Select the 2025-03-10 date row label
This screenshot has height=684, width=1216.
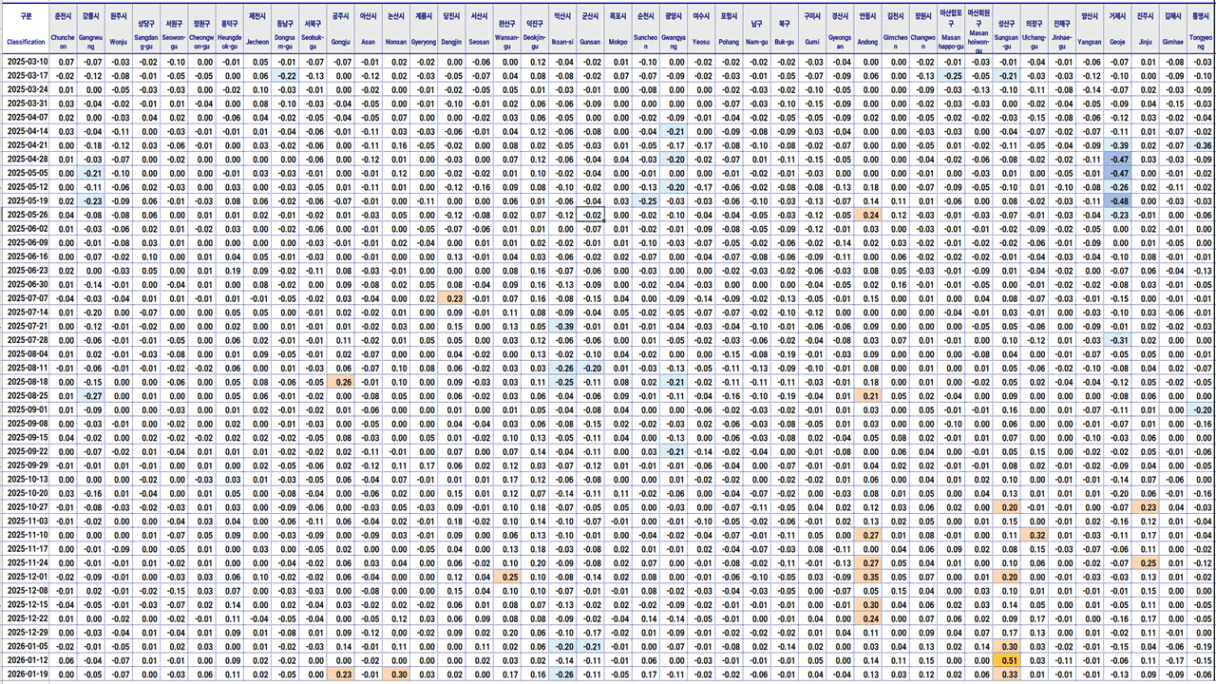26,62
